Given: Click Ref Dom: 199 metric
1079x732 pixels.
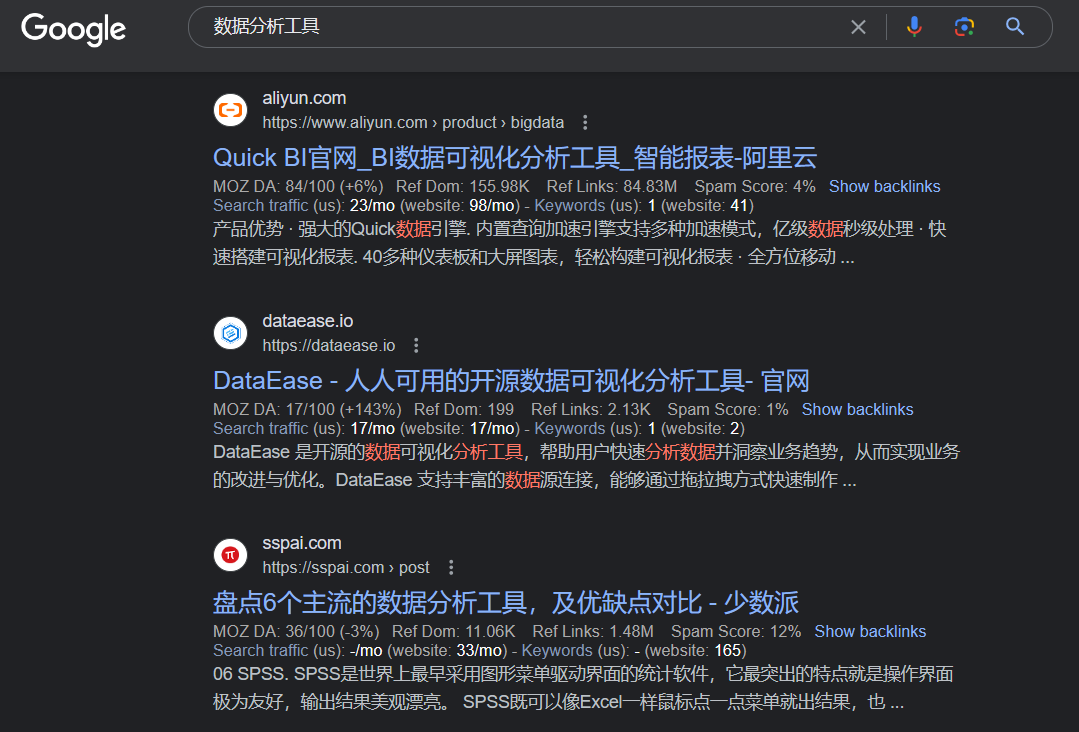Looking at the screenshot, I should click(464, 409).
